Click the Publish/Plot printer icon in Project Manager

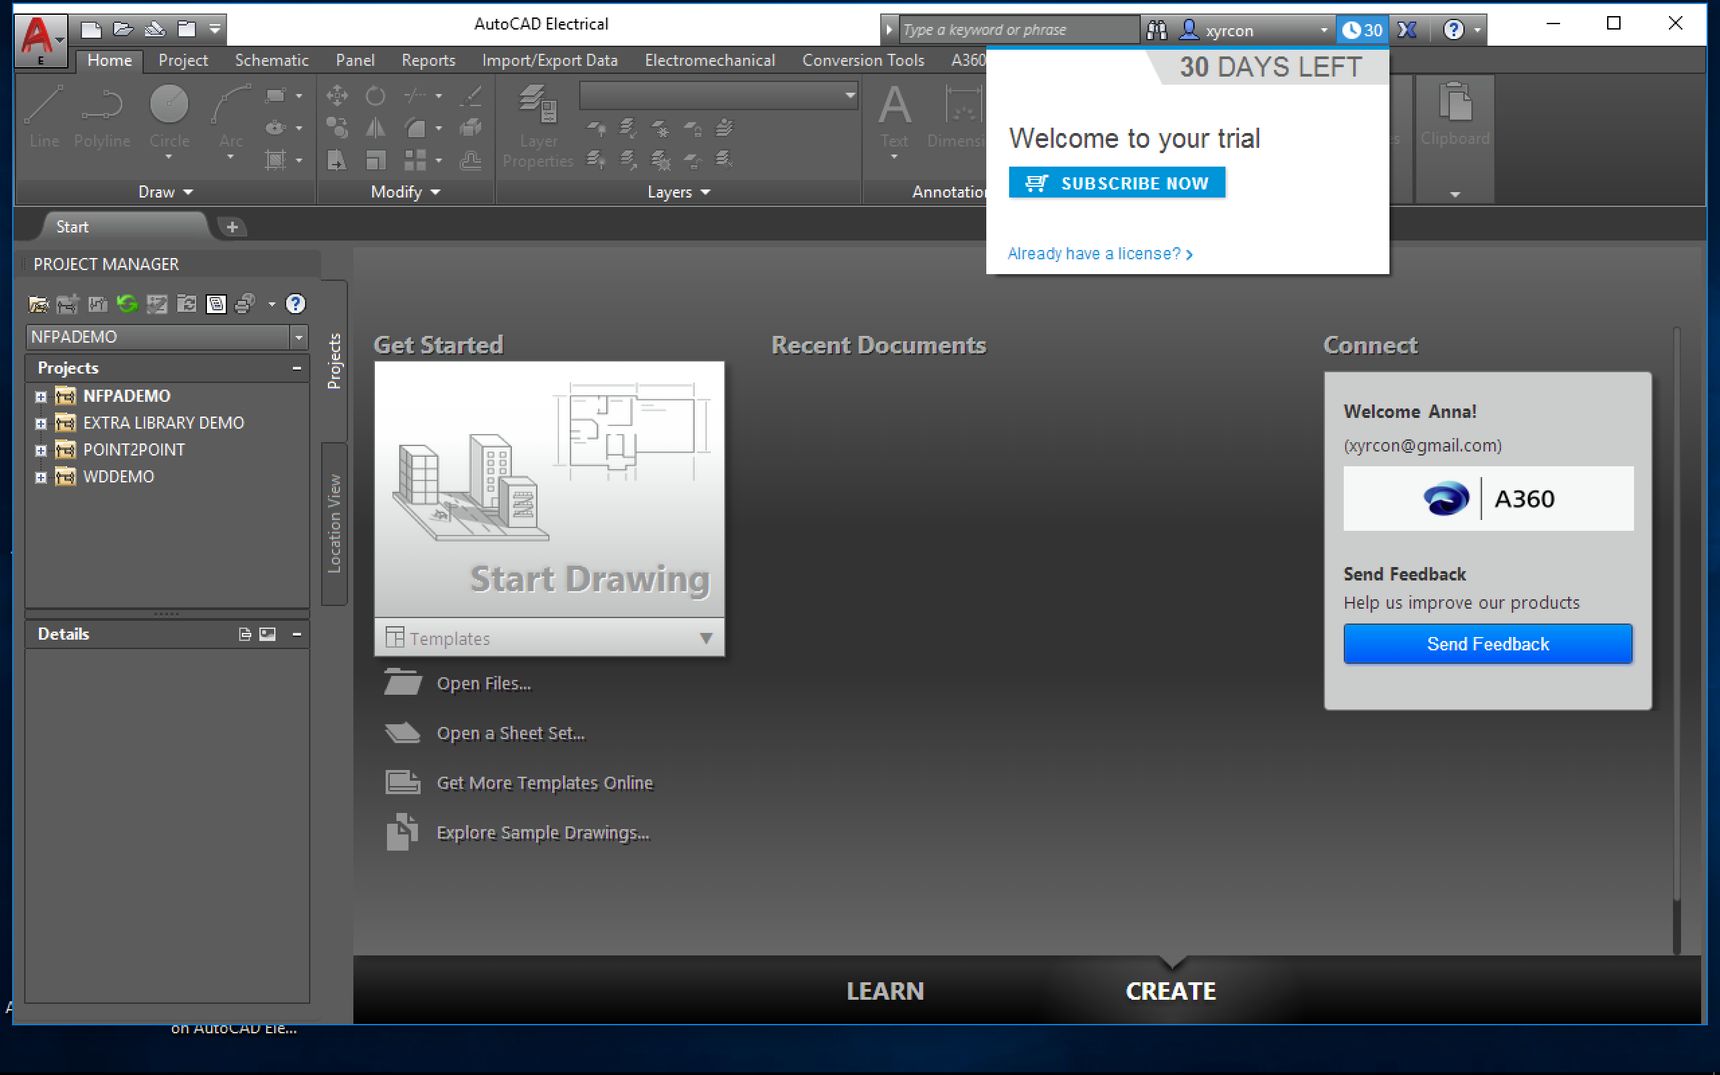[x=245, y=304]
